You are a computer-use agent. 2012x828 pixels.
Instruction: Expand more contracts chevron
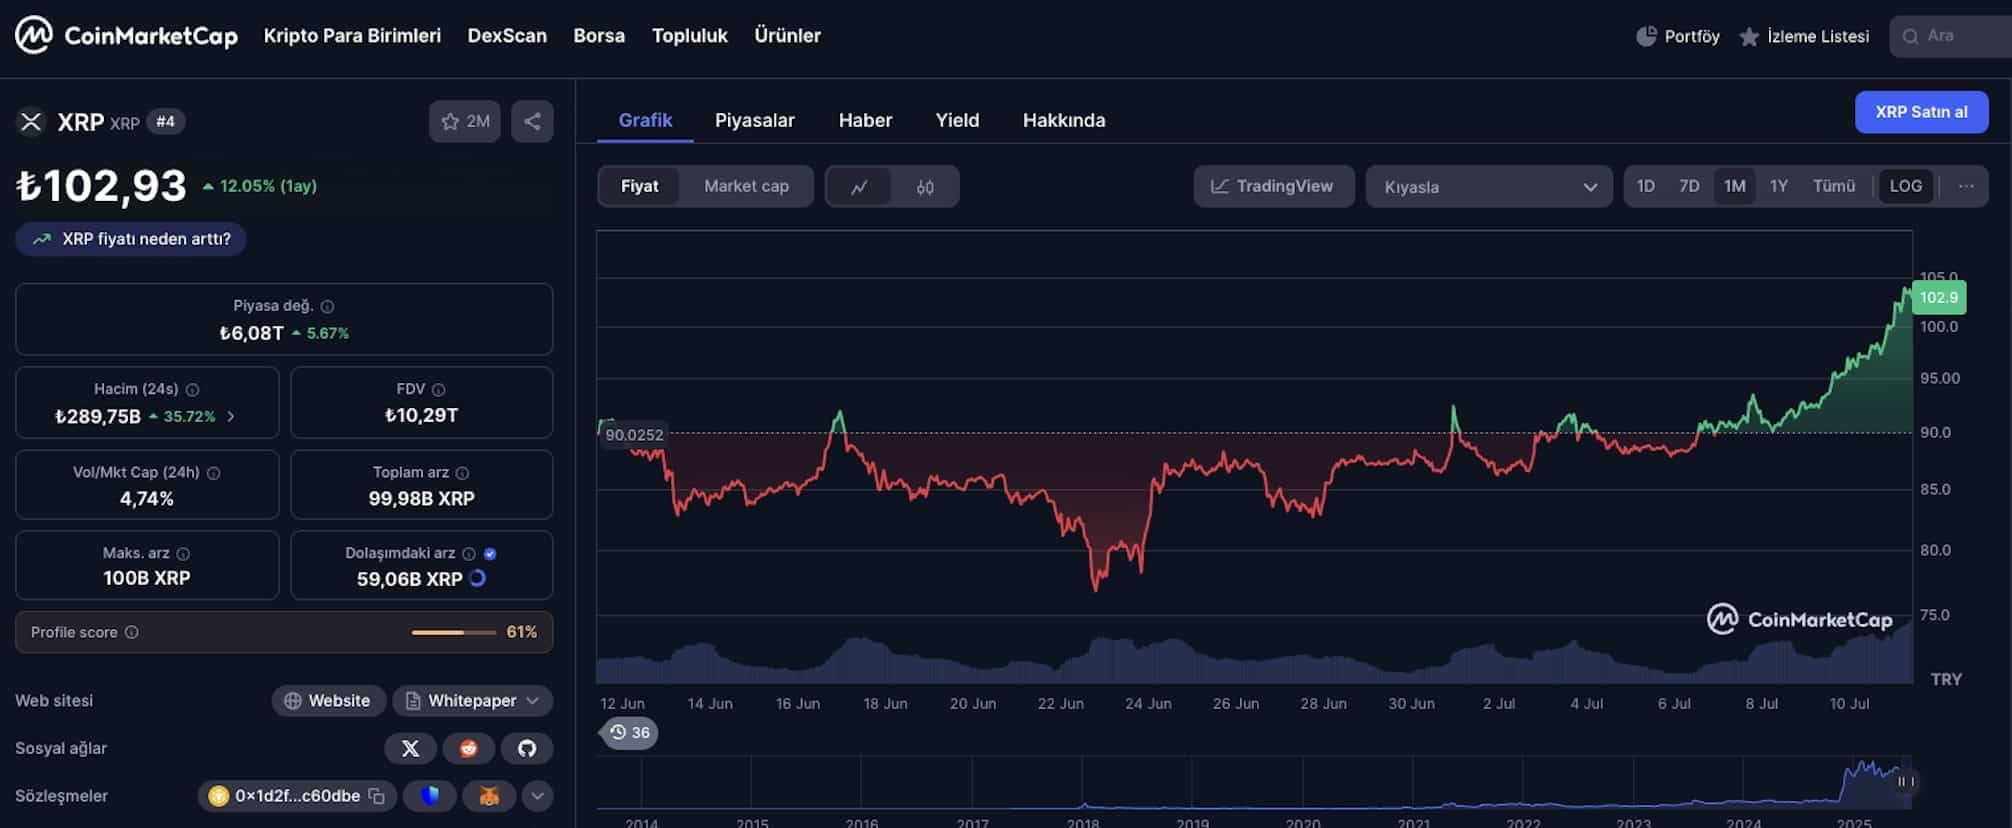click(x=537, y=796)
